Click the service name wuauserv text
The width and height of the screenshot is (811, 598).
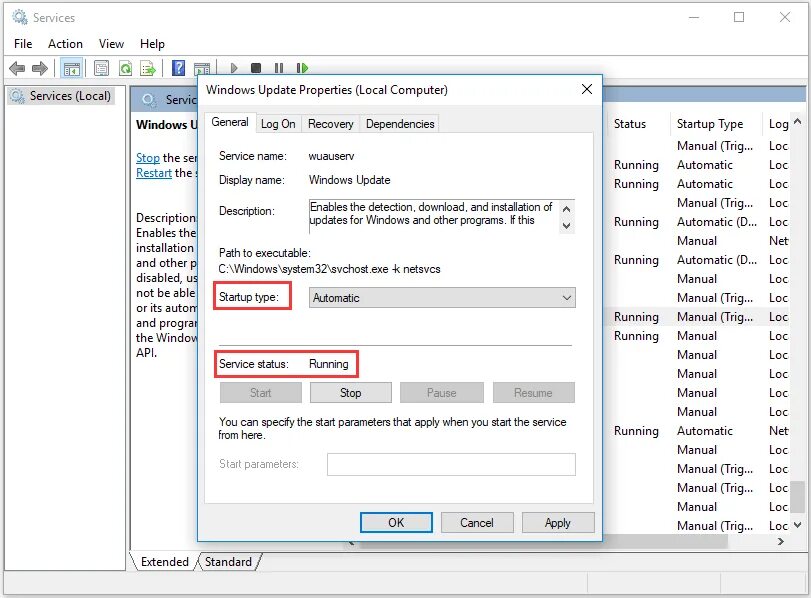point(332,156)
